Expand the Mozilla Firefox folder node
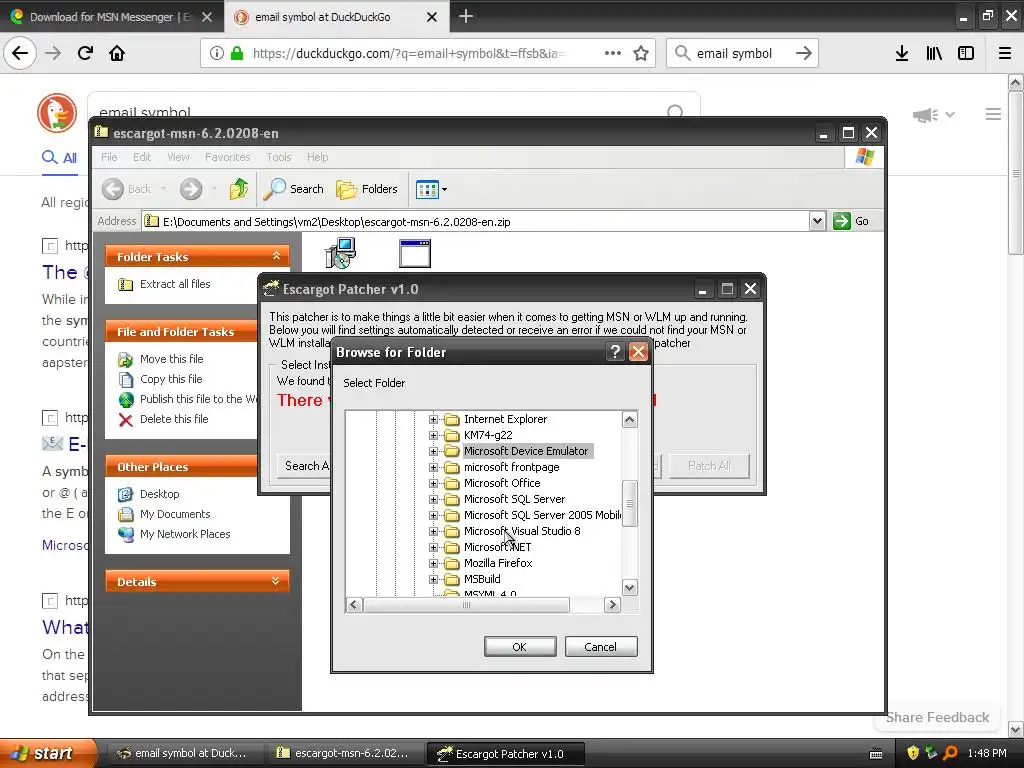Image resolution: width=1024 pixels, height=768 pixels. point(433,563)
